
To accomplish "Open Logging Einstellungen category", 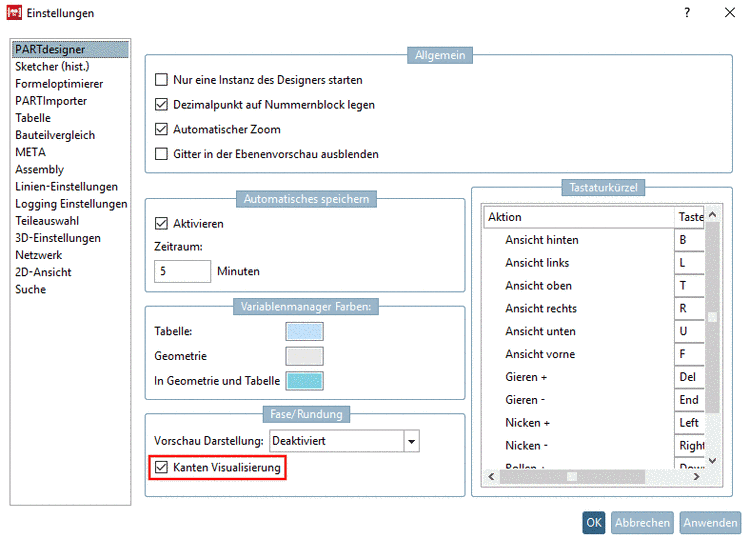I will (x=70, y=204).
